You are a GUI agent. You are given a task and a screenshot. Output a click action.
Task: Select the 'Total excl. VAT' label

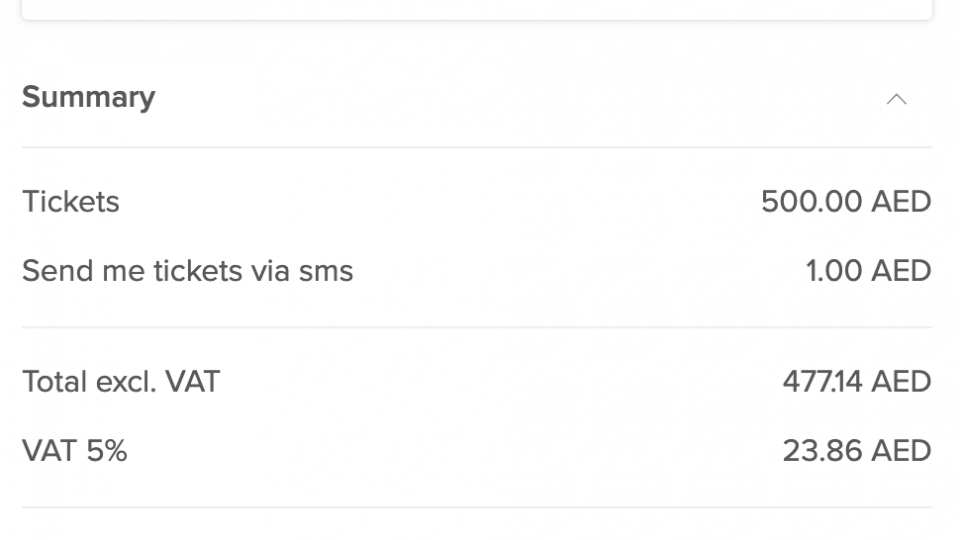121,381
